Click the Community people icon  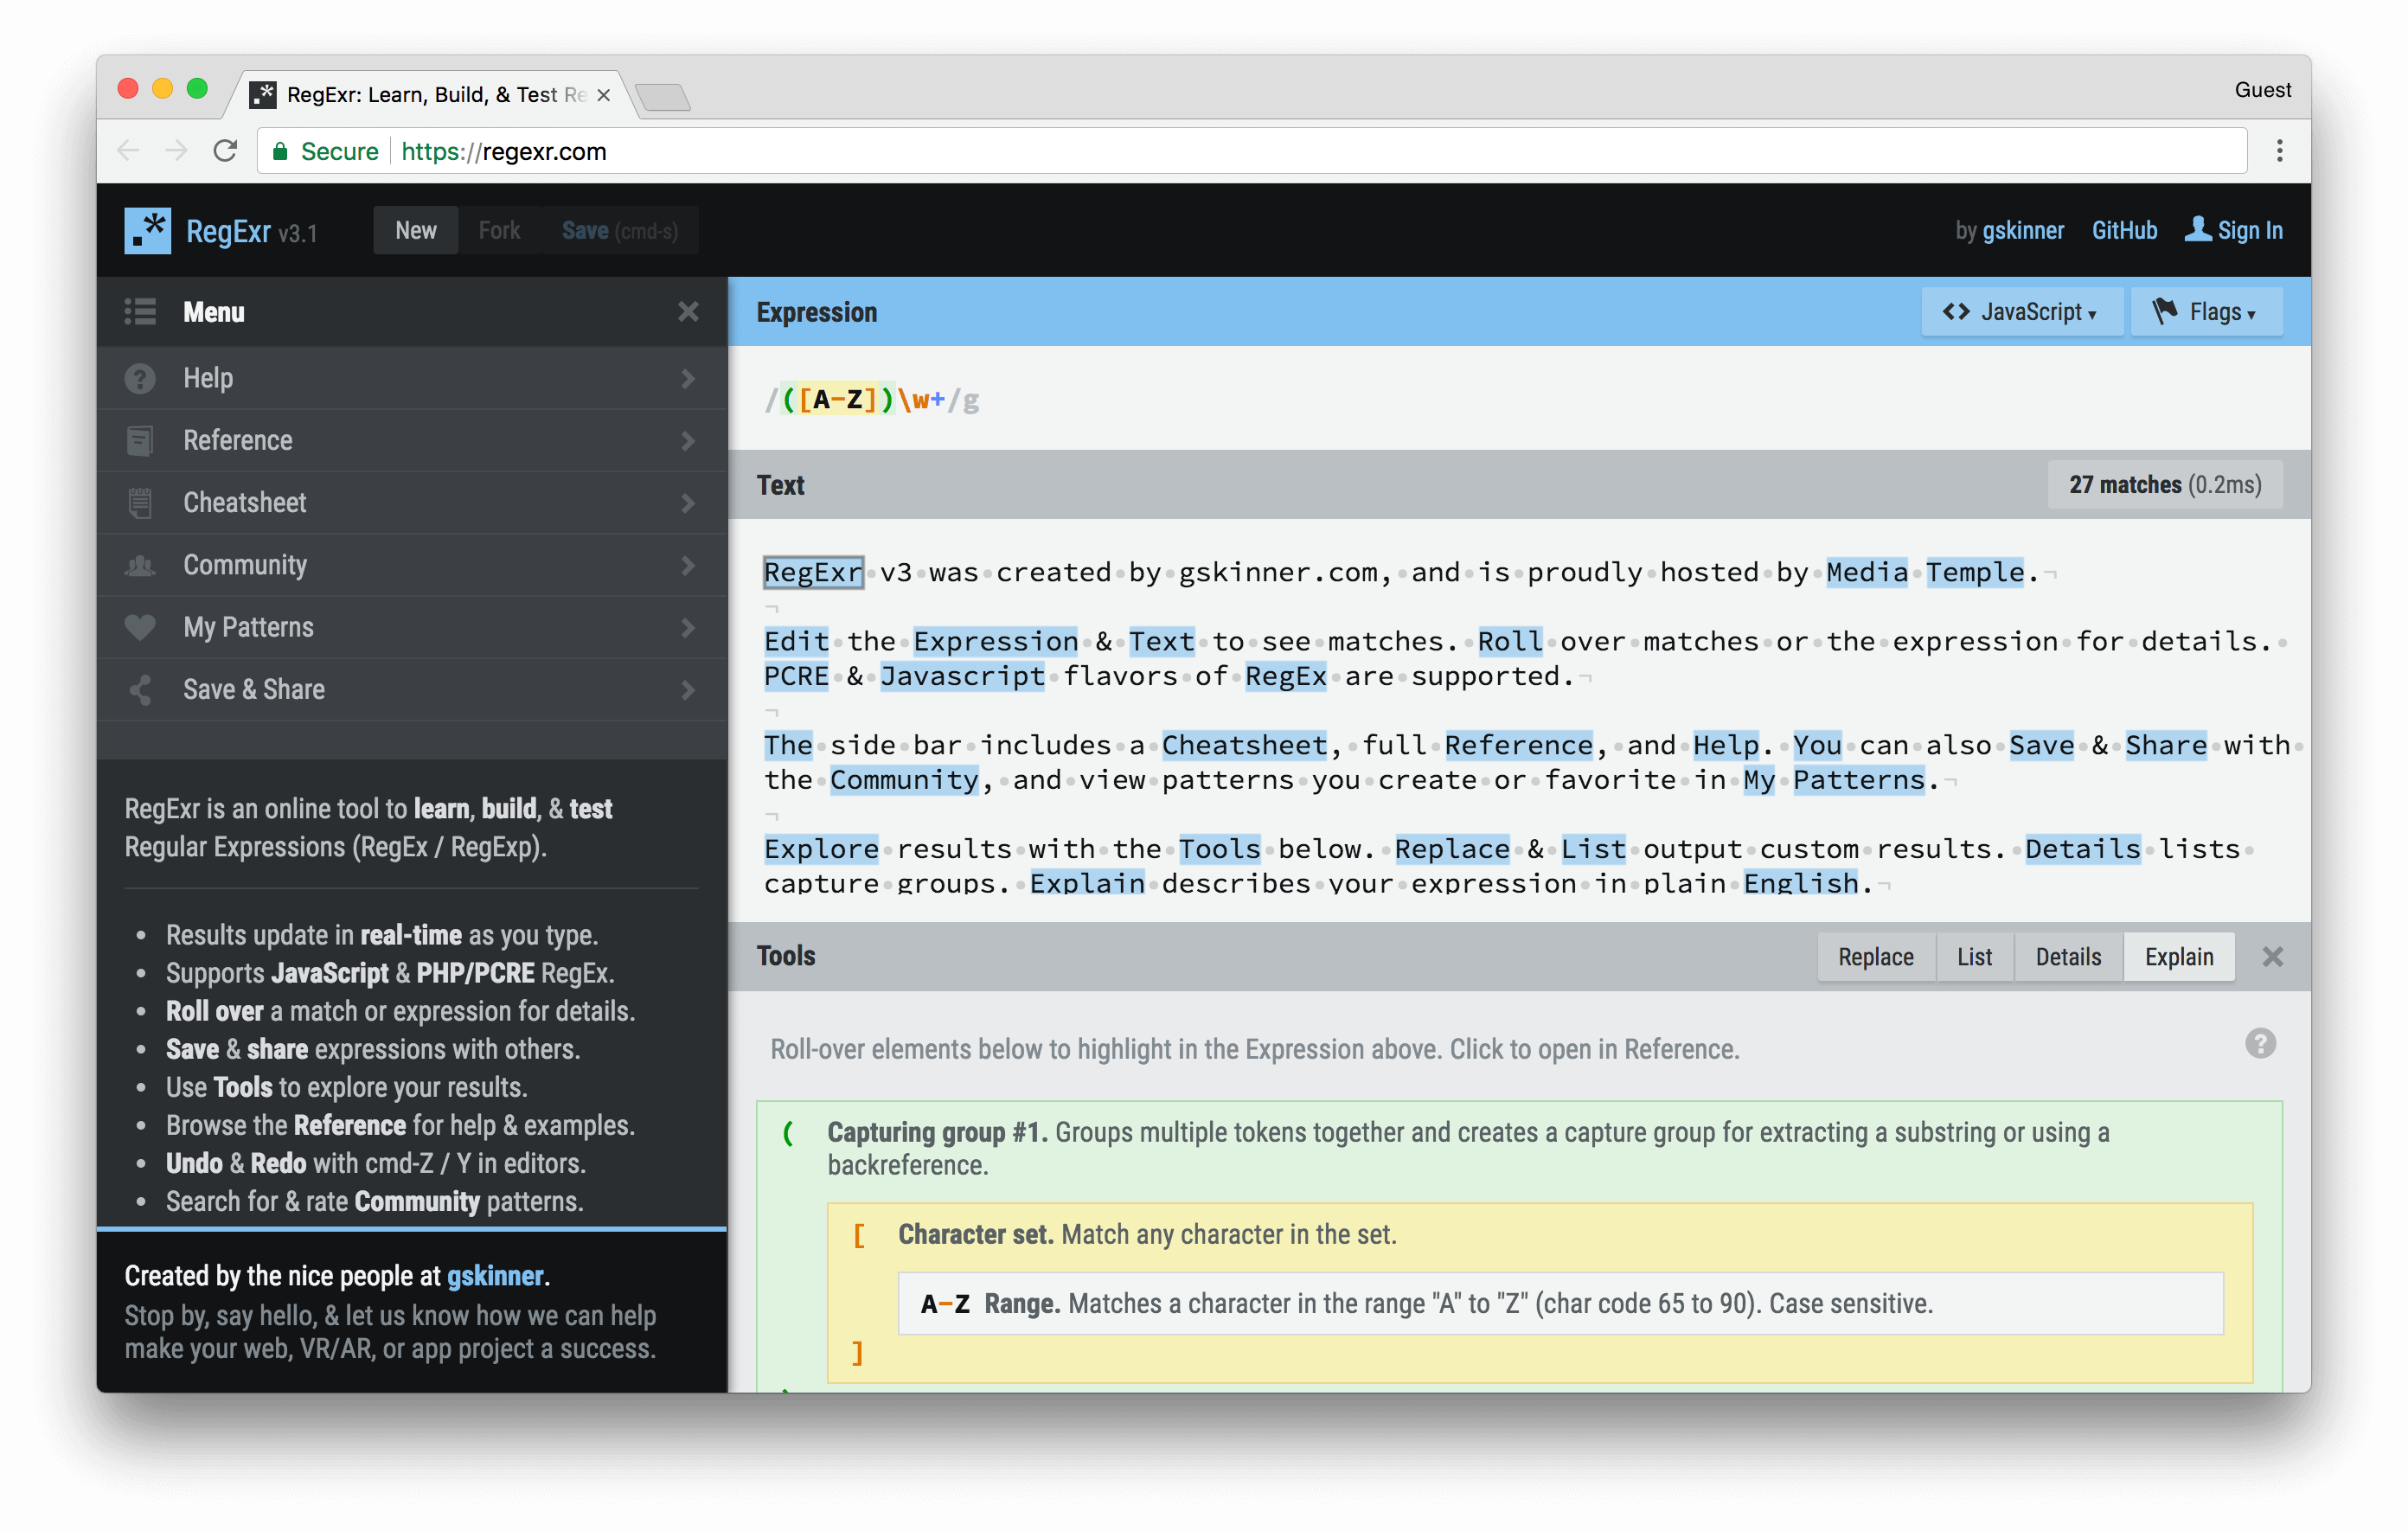140,566
